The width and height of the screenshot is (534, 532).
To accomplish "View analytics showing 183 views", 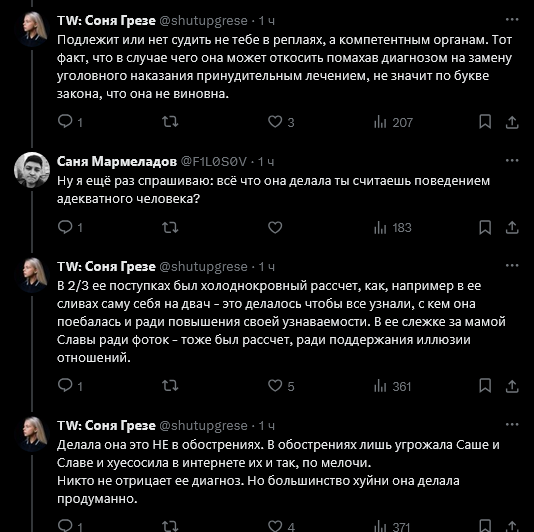I will click(x=393, y=228).
